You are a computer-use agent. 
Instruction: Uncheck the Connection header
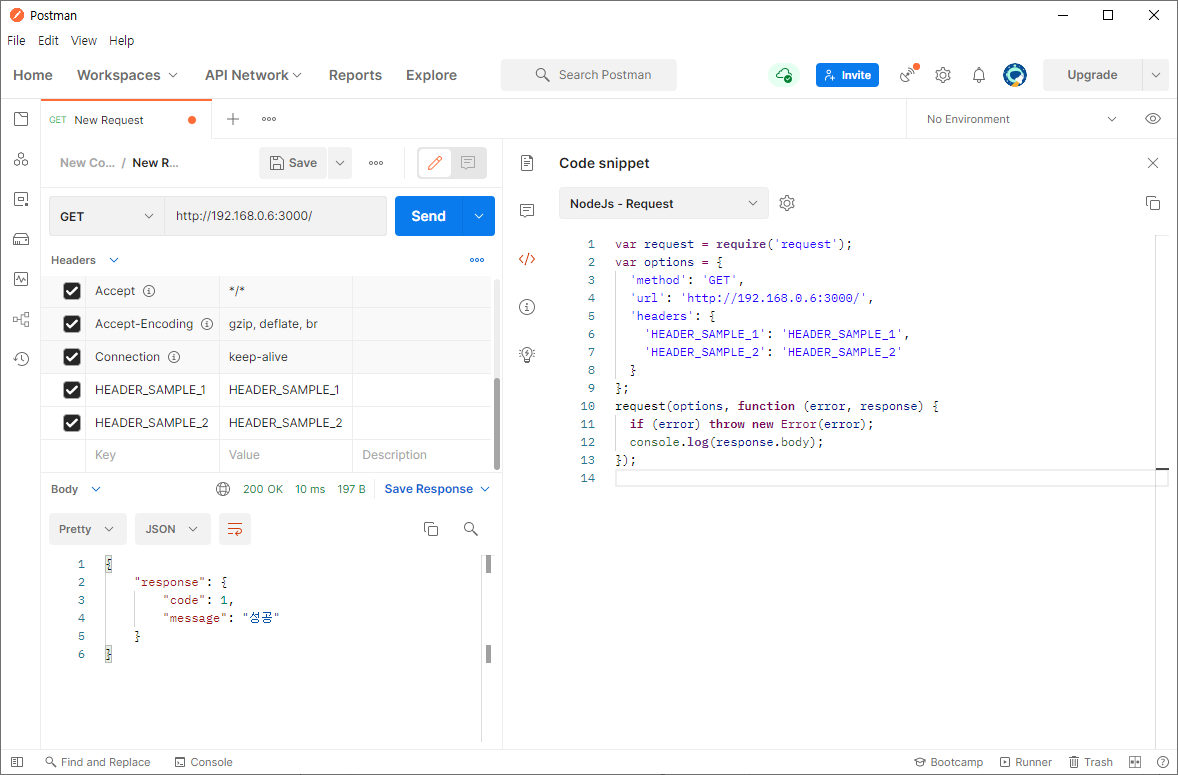point(72,357)
